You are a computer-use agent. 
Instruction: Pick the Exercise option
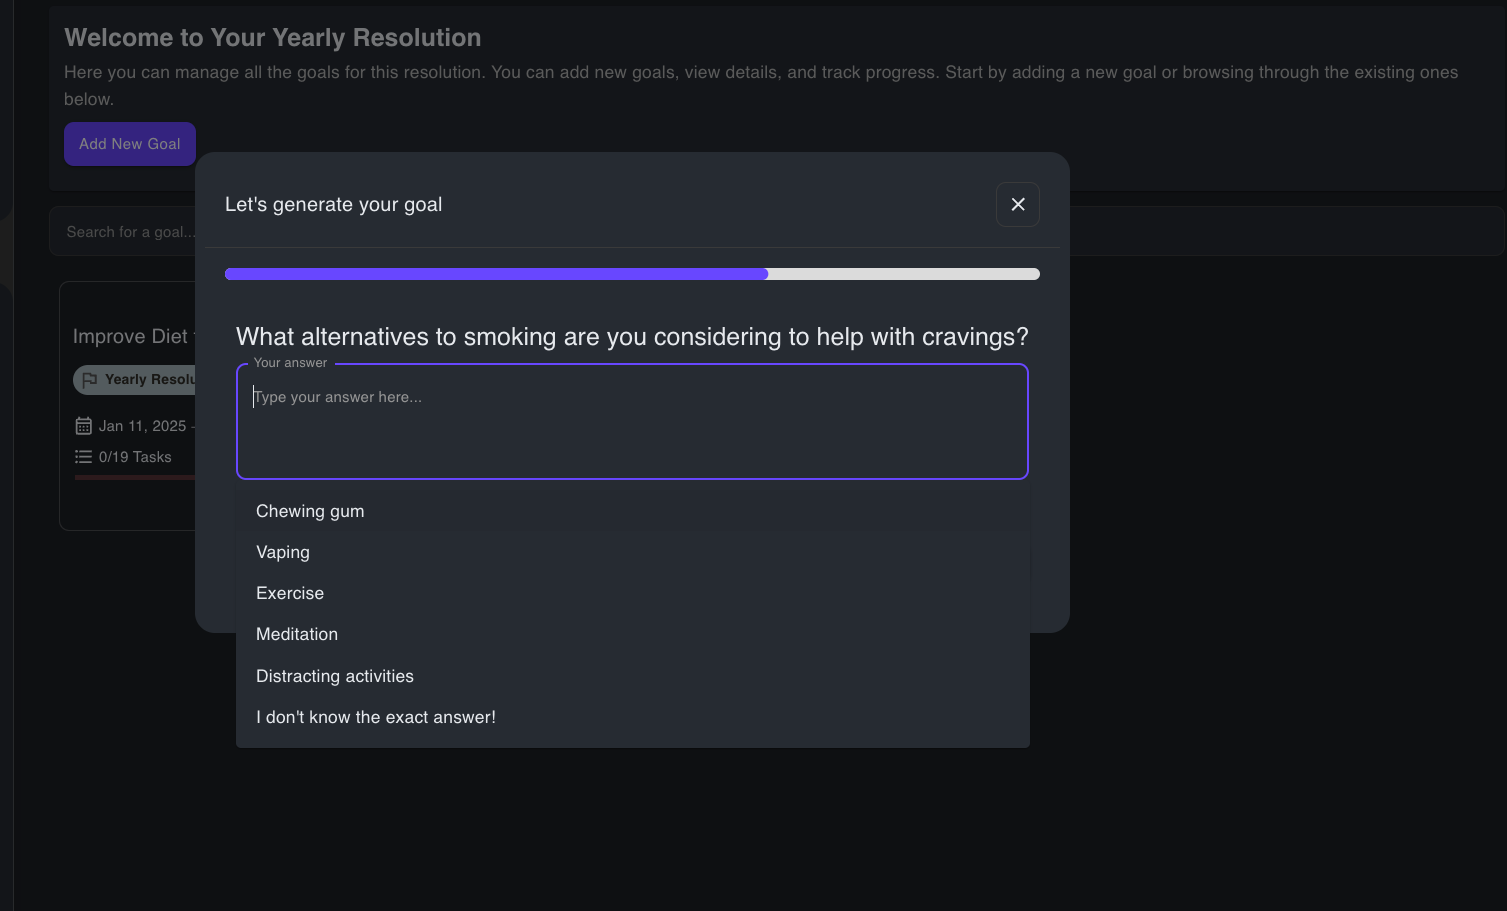pos(290,593)
